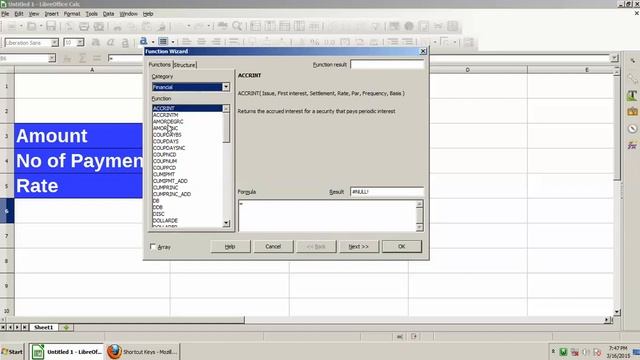640x360 pixels.
Task: Select the Amount cell in the sheet
Action: 78,136
